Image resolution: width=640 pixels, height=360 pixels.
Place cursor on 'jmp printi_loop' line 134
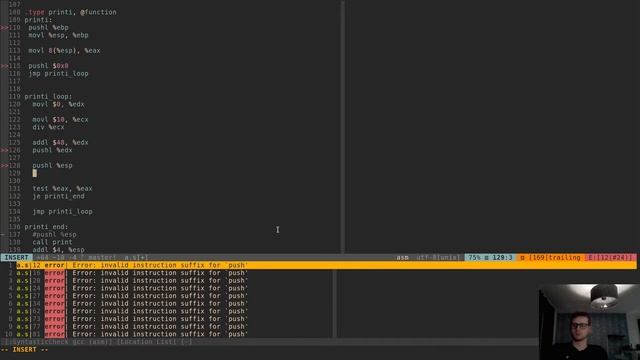[62, 212]
